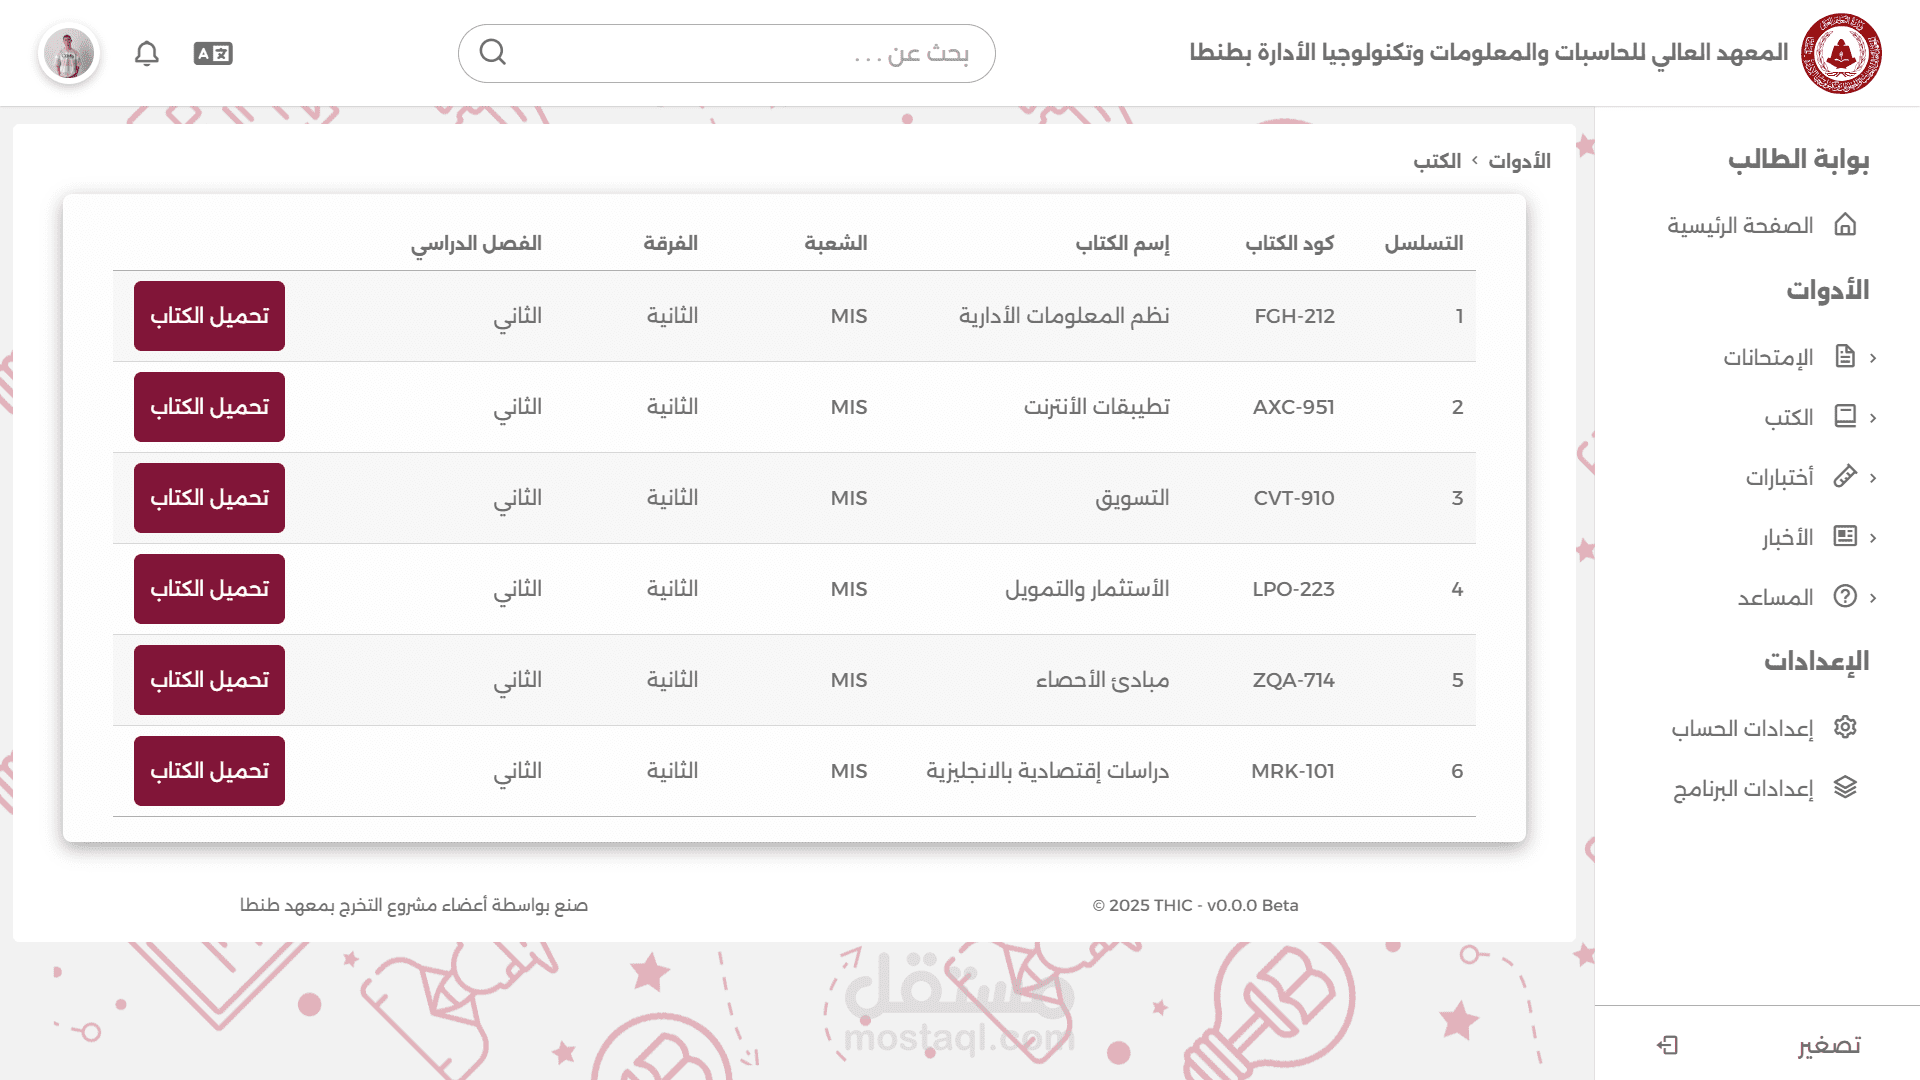
Task: Click the الأدوات breadcrumb link
Action: click(1519, 161)
